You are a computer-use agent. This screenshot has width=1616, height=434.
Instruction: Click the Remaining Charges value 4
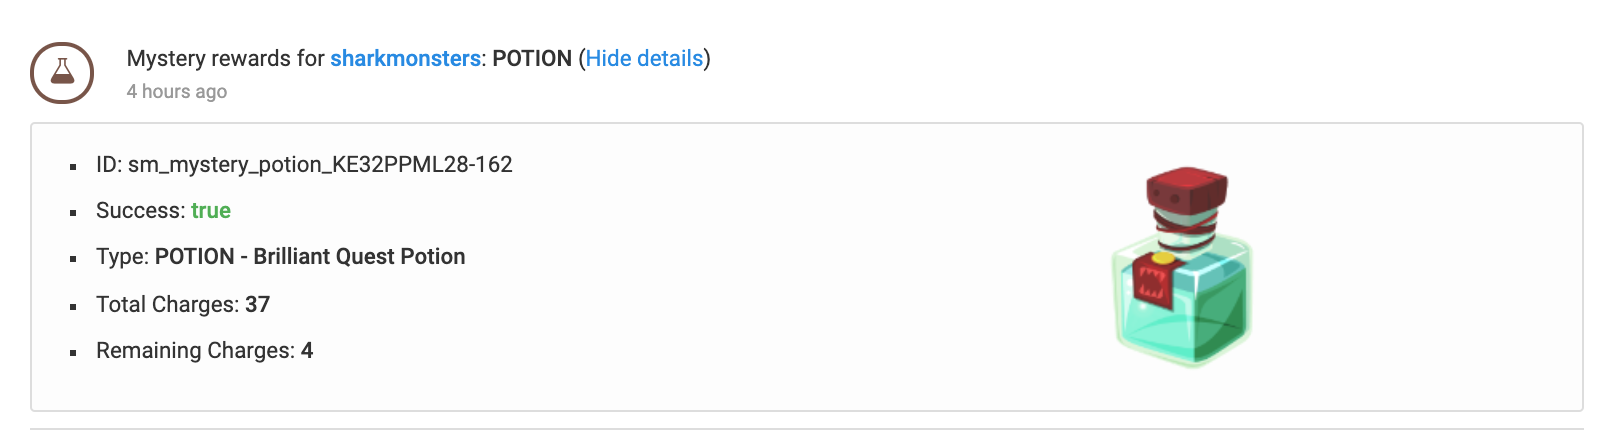point(307,351)
